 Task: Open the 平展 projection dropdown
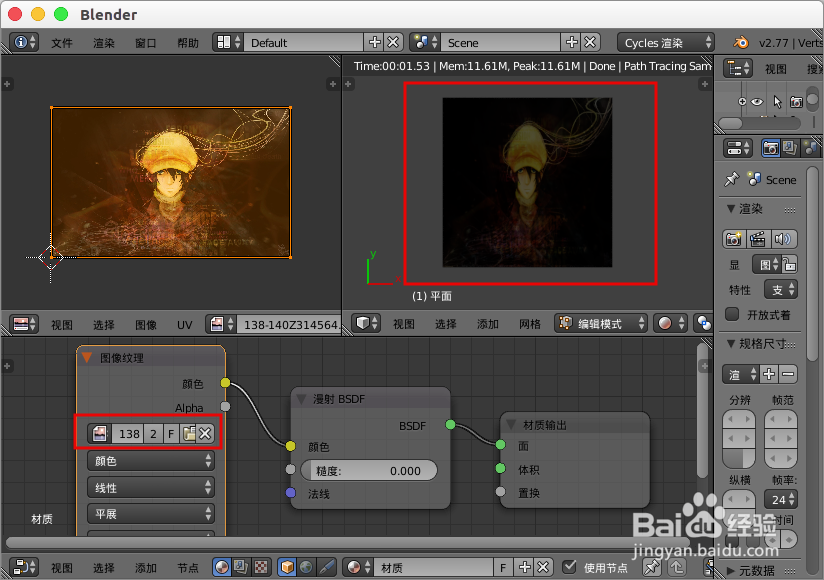coord(151,514)
